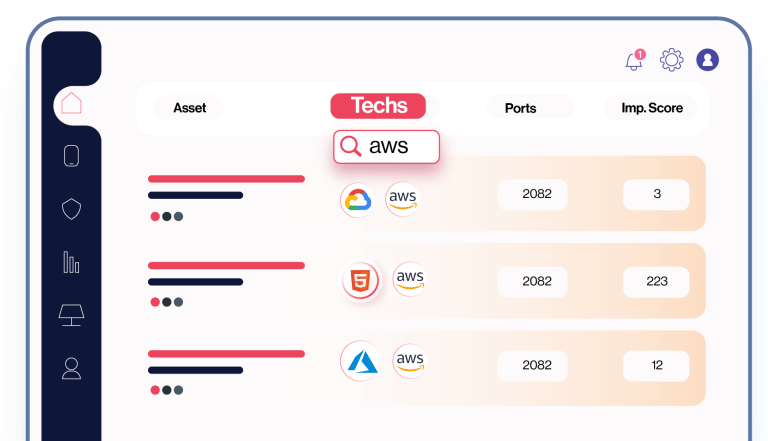Click the user avatar at top right

pyautogui.click(x=708, y=60)
